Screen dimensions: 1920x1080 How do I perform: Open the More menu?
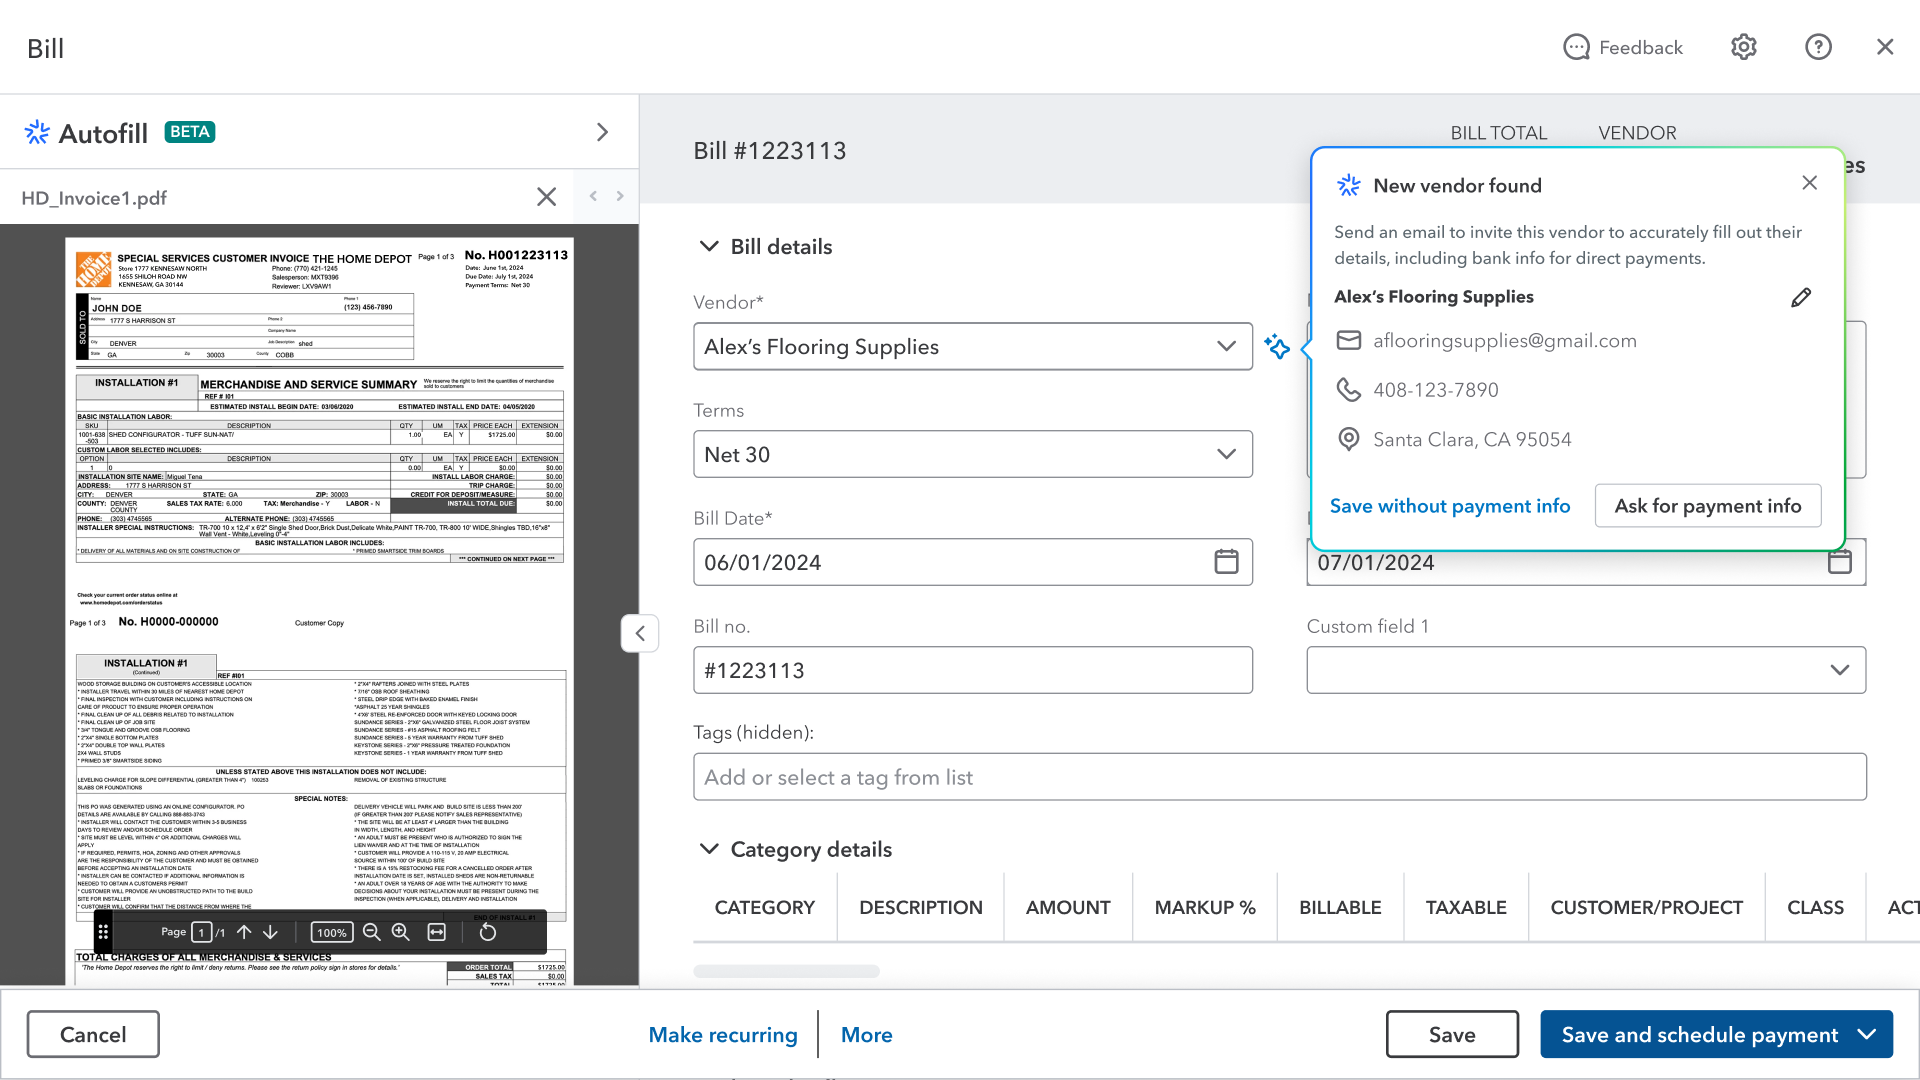(x=866, y=1034)
